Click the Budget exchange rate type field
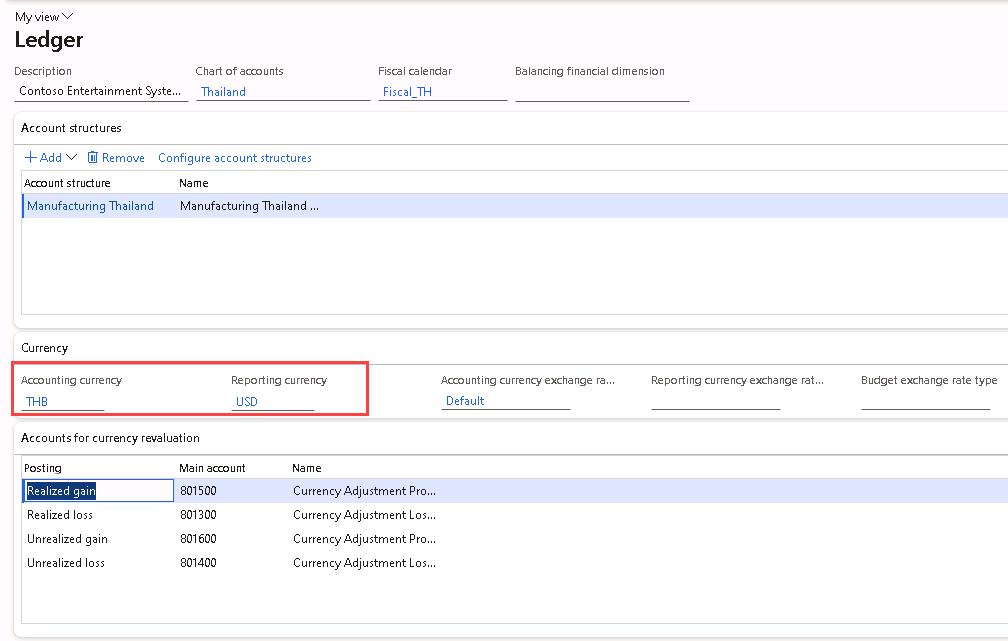This screenshot has width=1008, height=641. 925,401
